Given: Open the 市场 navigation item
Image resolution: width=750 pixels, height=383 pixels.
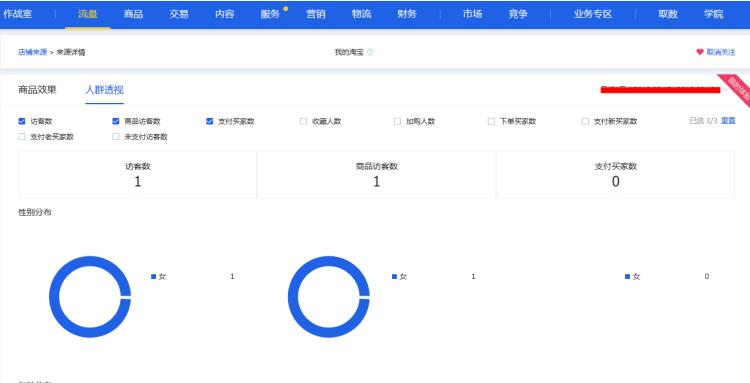Looking at the screenshot, I should coord(472,14).
